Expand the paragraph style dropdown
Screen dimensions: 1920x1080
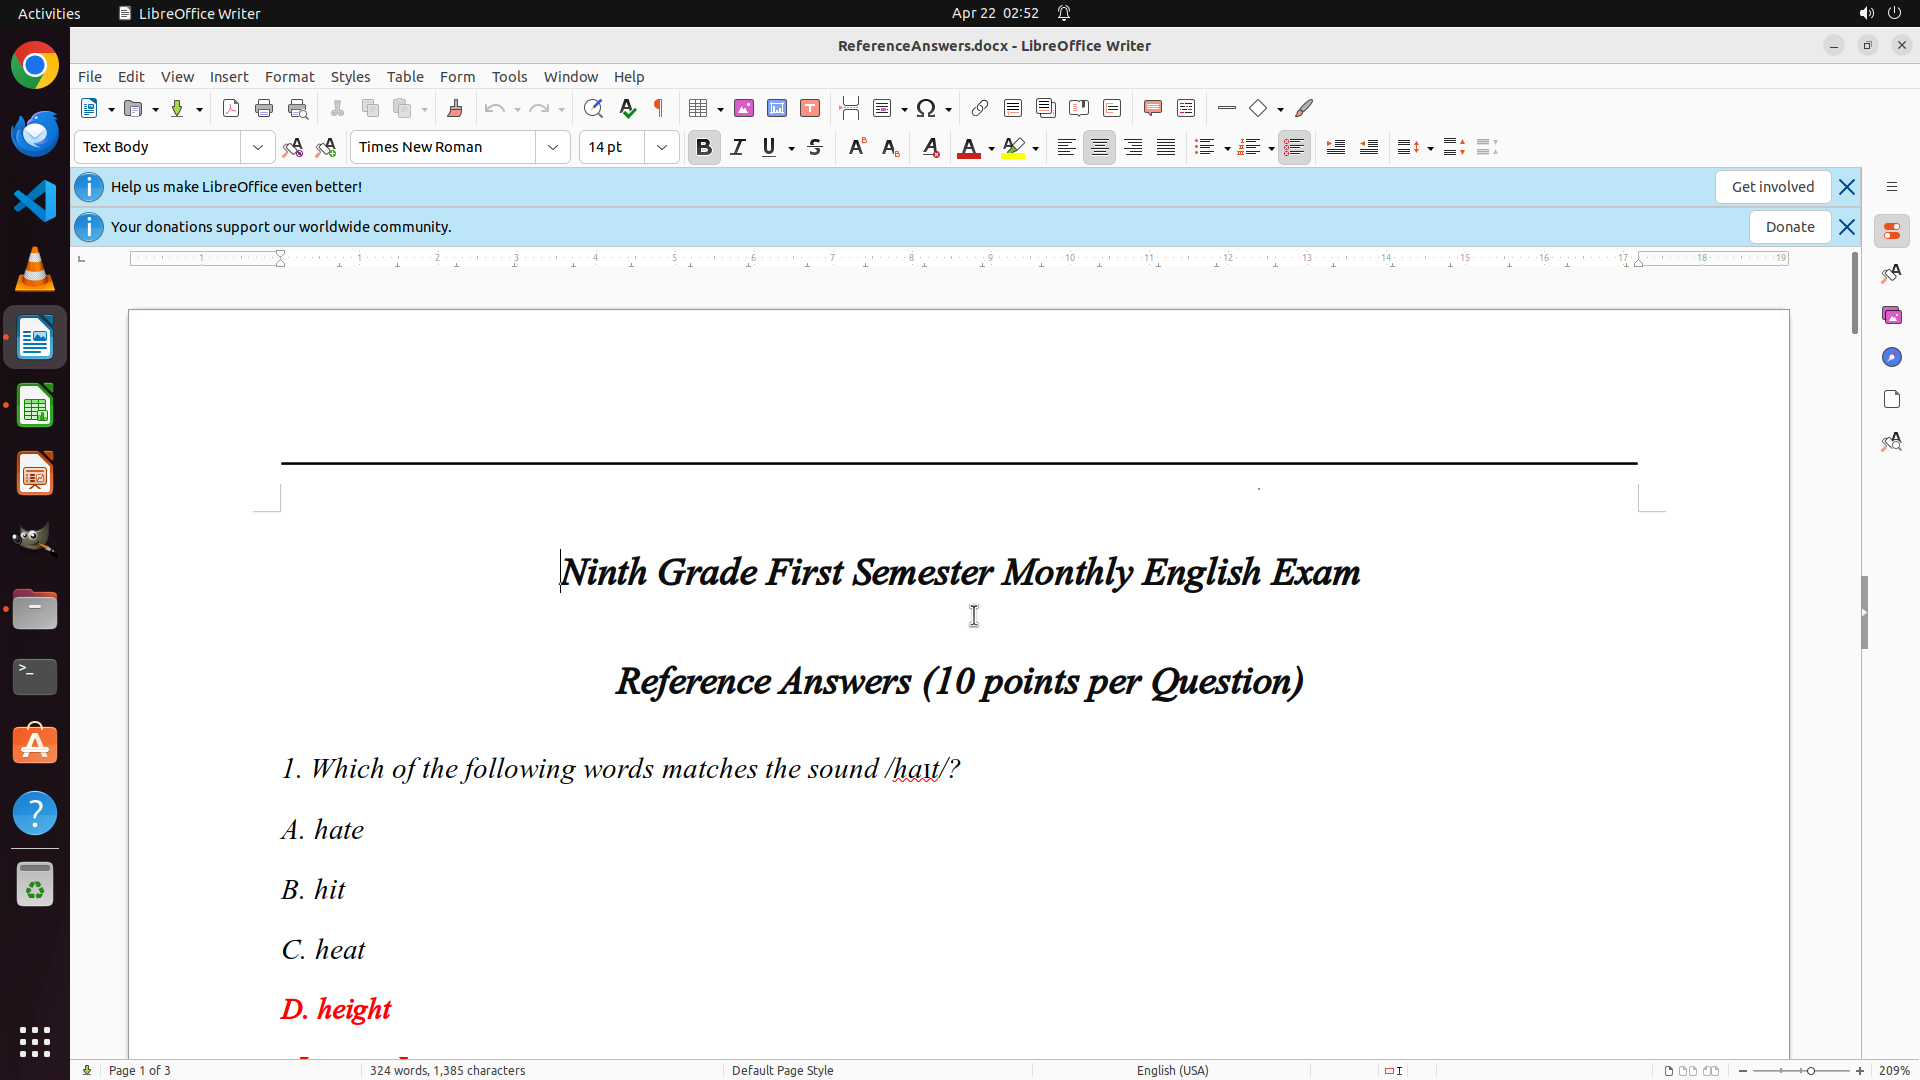tap(258, 147)
